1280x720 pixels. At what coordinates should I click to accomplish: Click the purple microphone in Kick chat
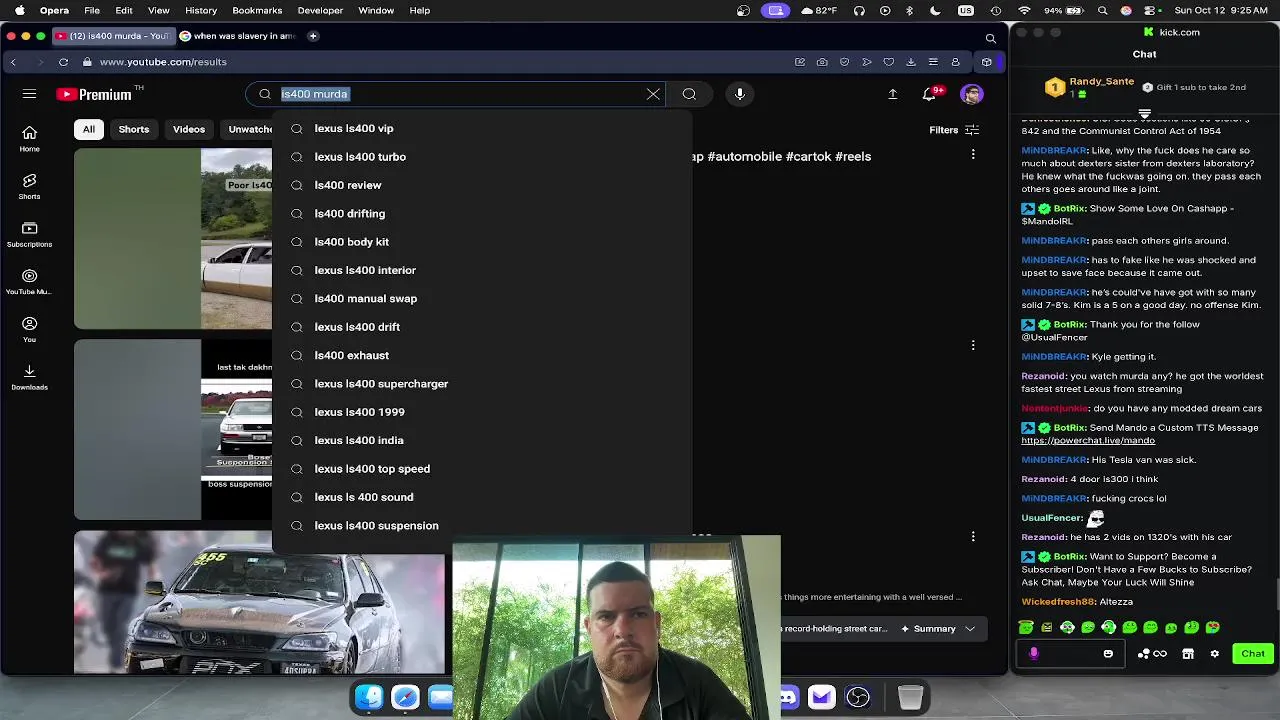[x=1034, y=654]
